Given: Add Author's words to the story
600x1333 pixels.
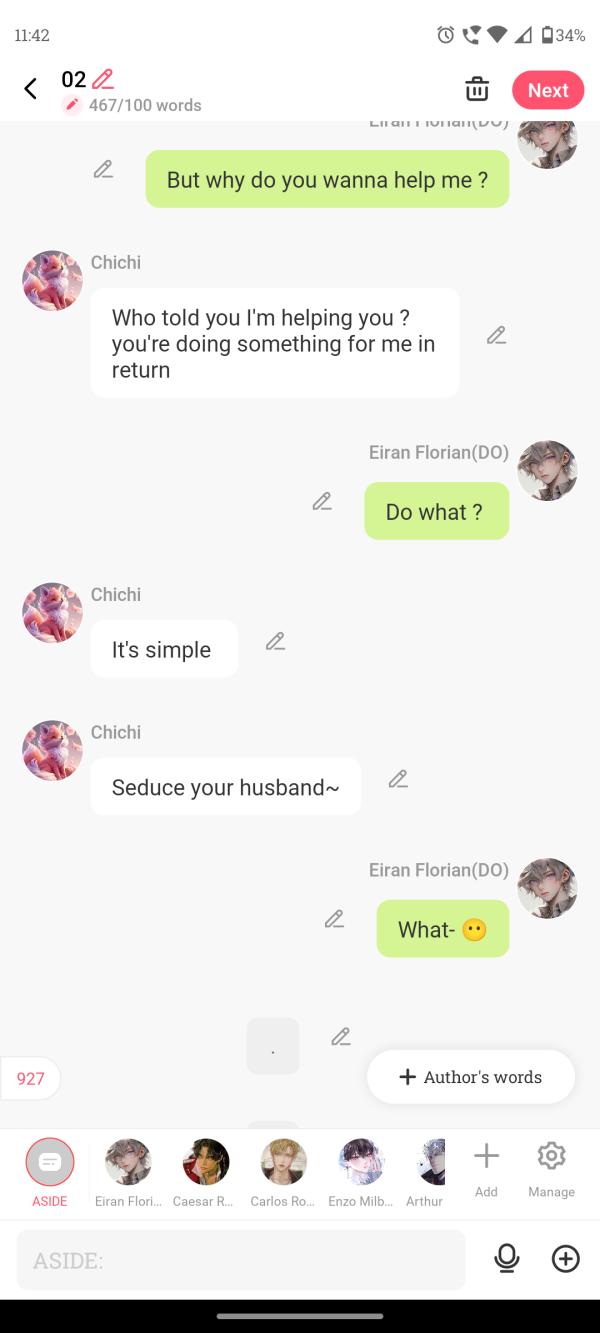Looking at the screenshot, I should click(470, 1077).
